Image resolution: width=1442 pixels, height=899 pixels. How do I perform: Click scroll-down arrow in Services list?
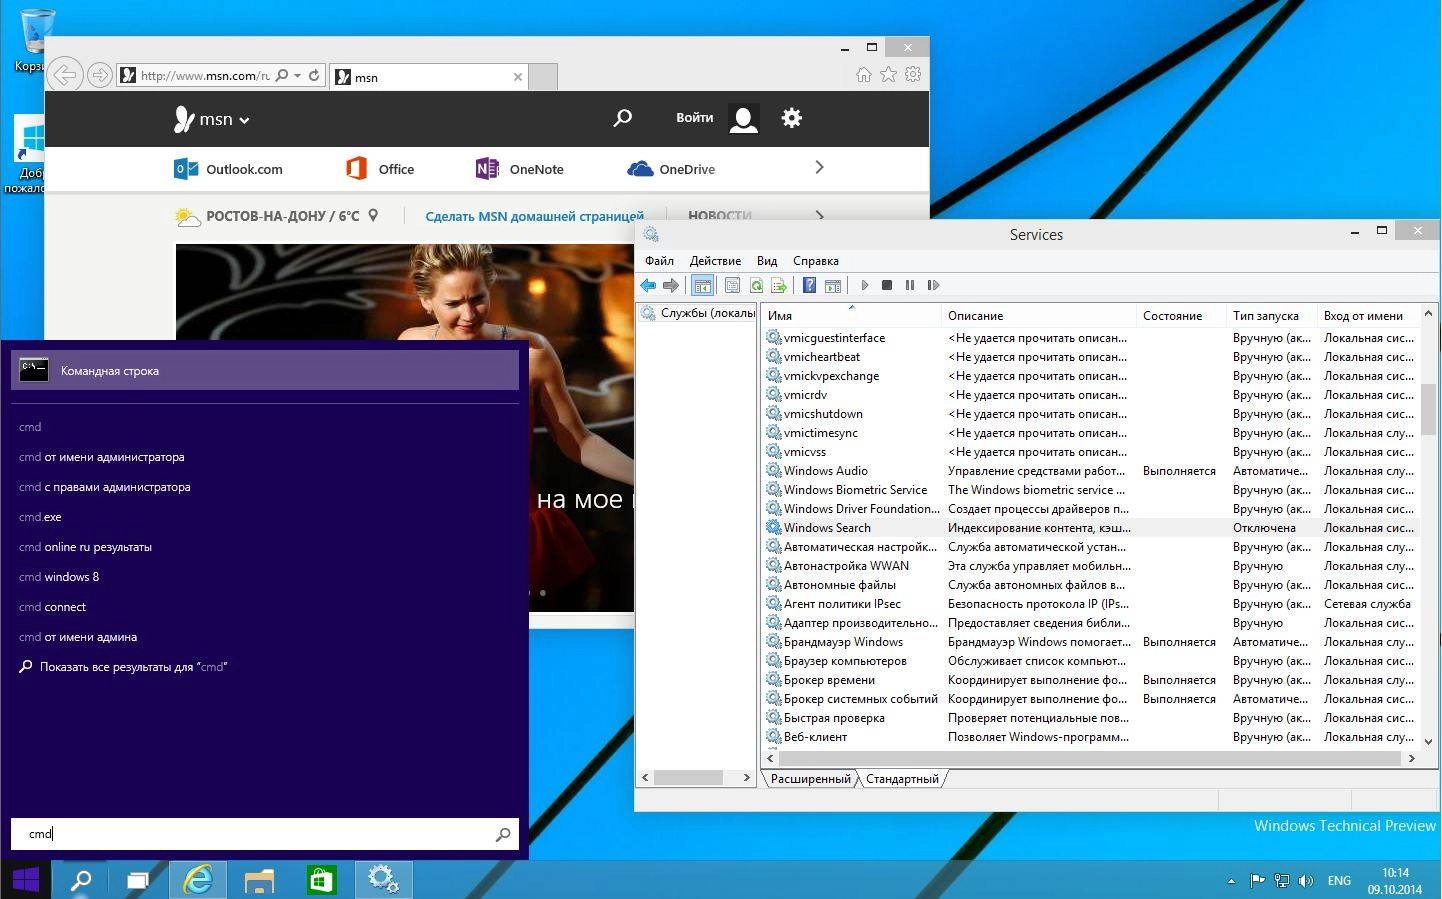(1428, 741)
